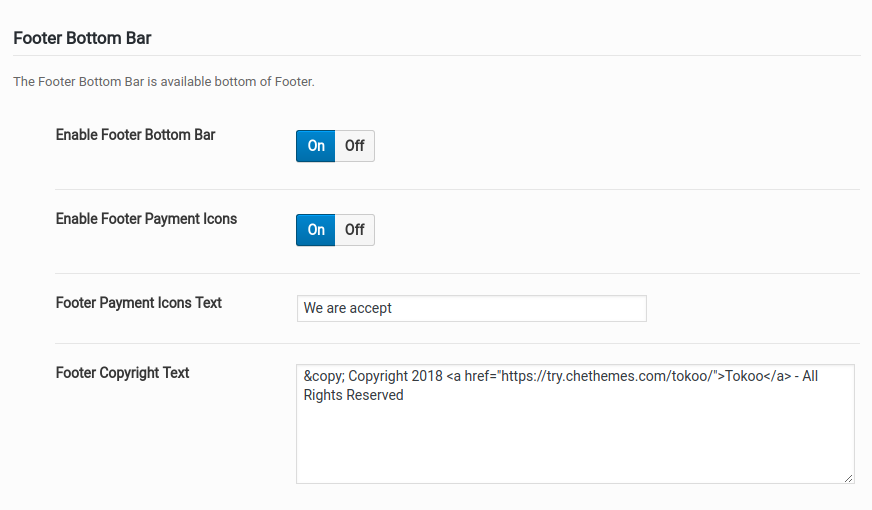Turn Off the Footer Bottom Bar
The image size is (872, 510).
(355, 146)
